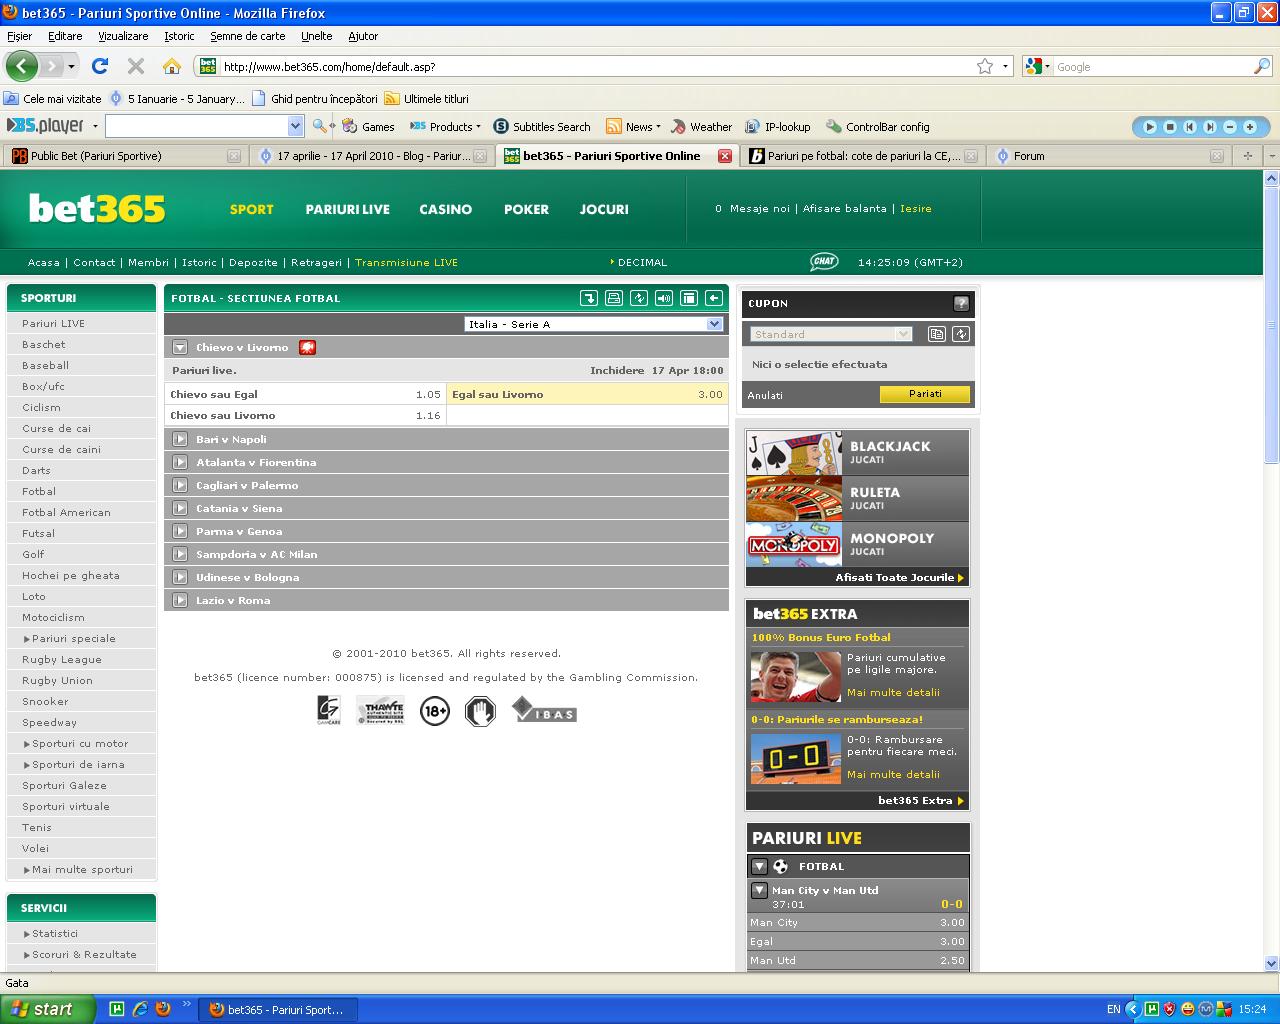1280x1024 pixels.
Task: Click the Thawte security seal
Action: coord(380,710)
